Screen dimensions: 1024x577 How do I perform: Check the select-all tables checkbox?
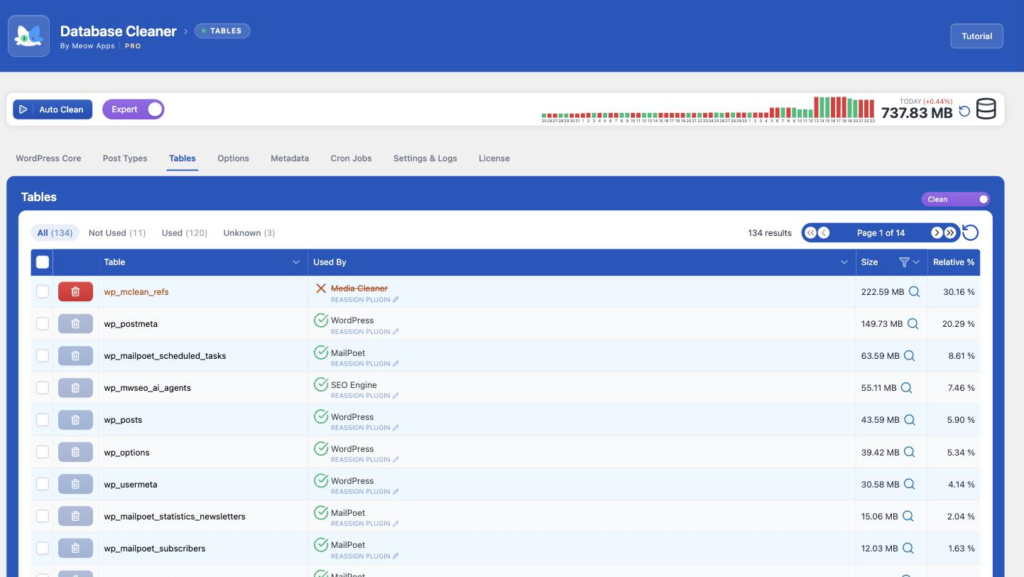42,262
